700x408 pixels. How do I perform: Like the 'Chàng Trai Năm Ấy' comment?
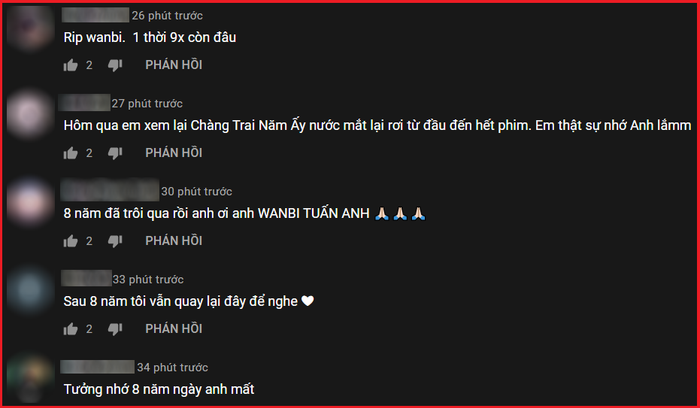pyautogui.click(x=71, y=154)
